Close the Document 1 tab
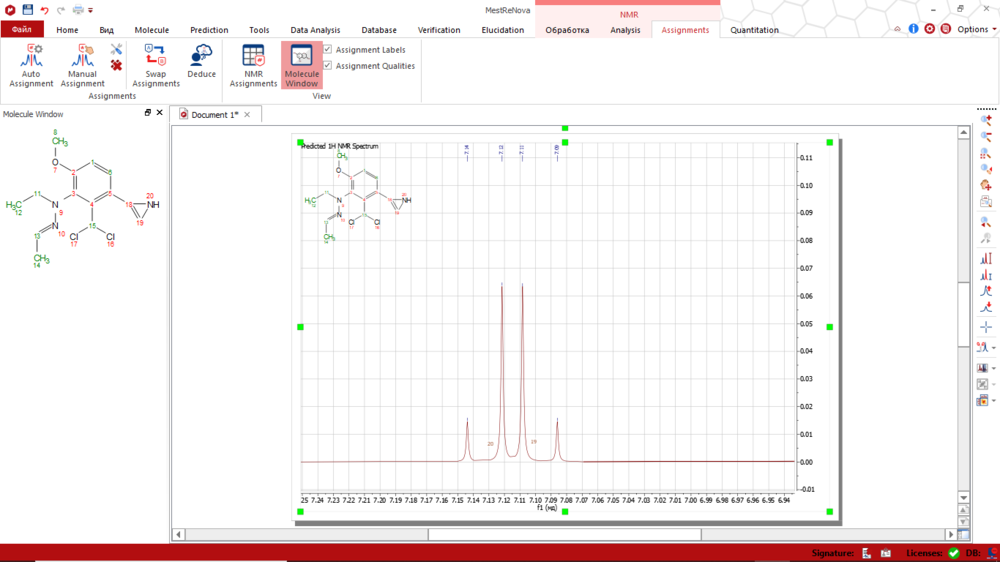 248,115
